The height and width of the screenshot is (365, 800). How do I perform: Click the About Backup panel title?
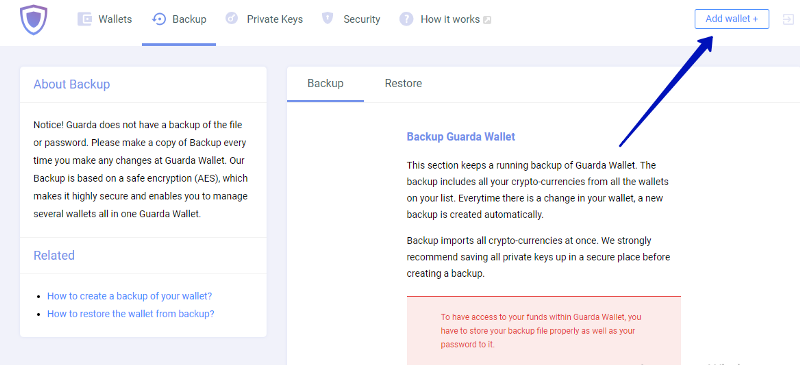[x=71, y=84]
